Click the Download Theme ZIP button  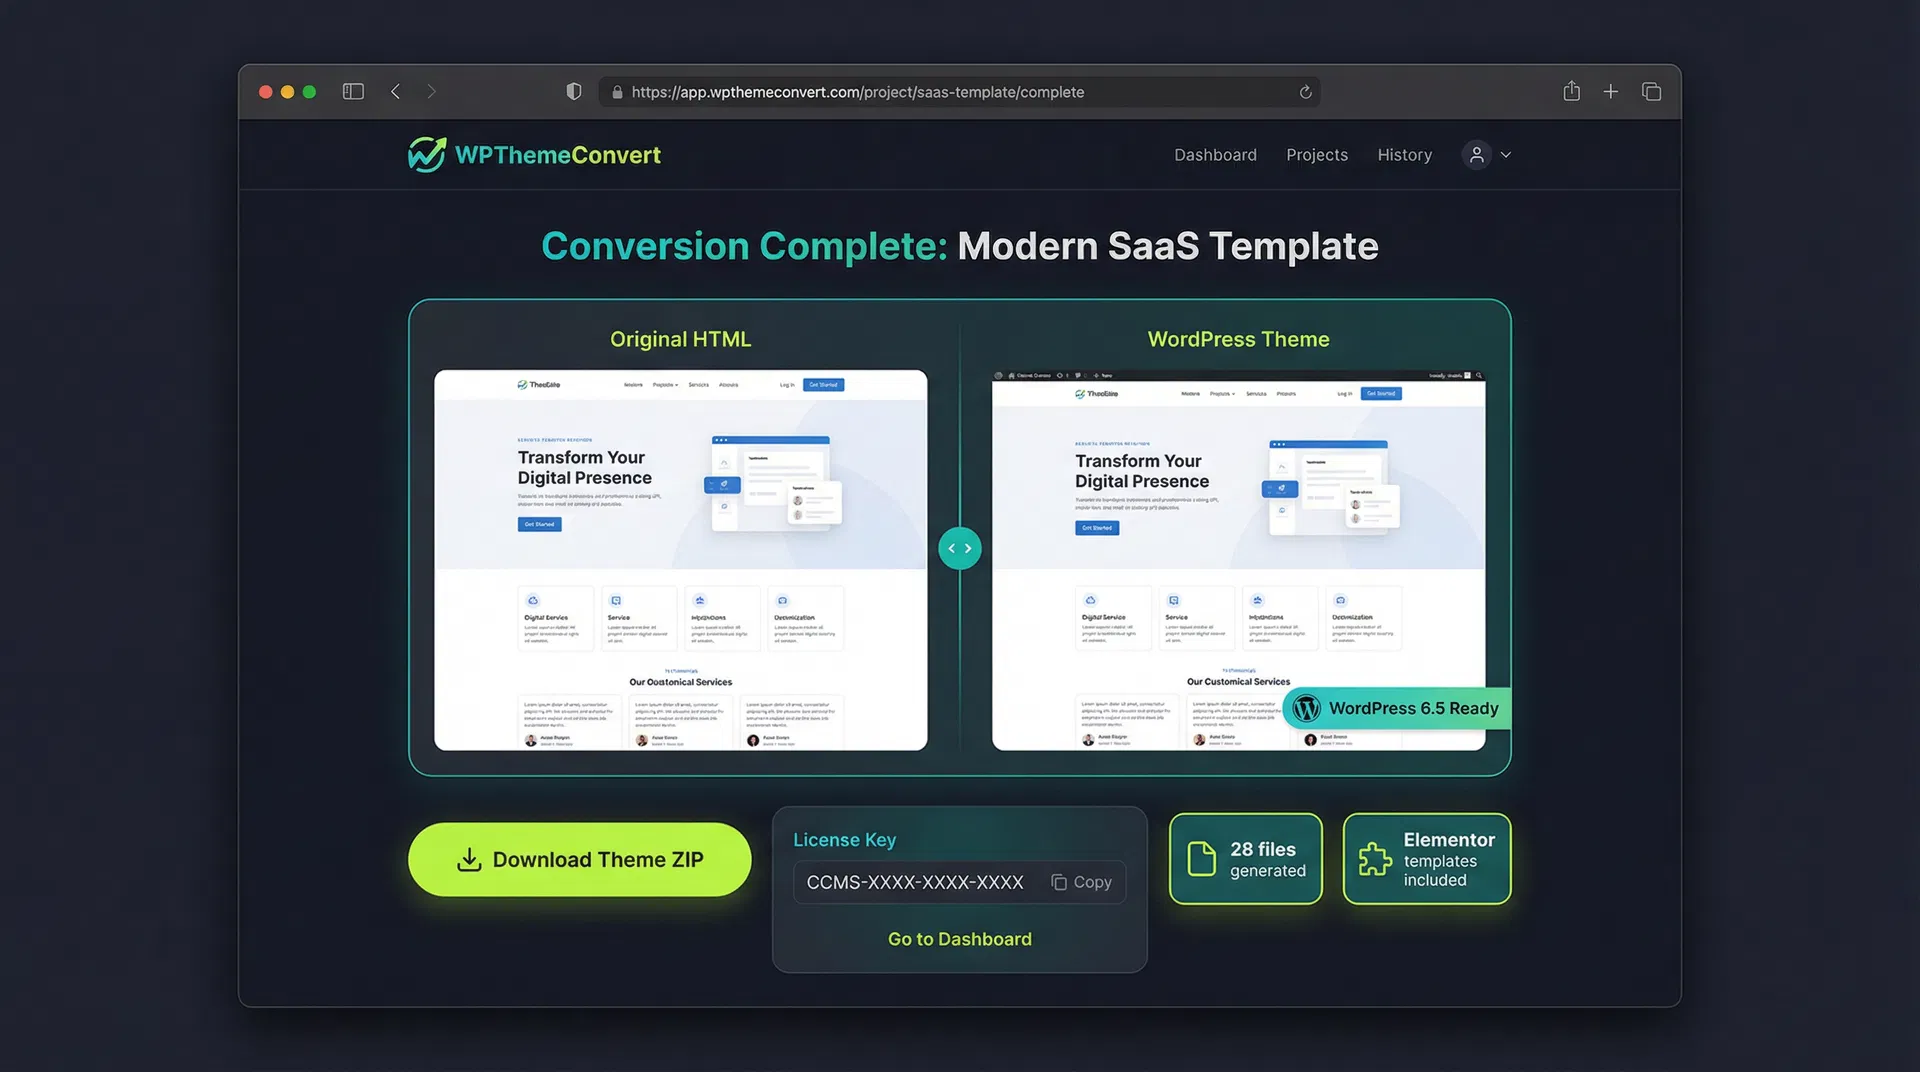(579, 860)
